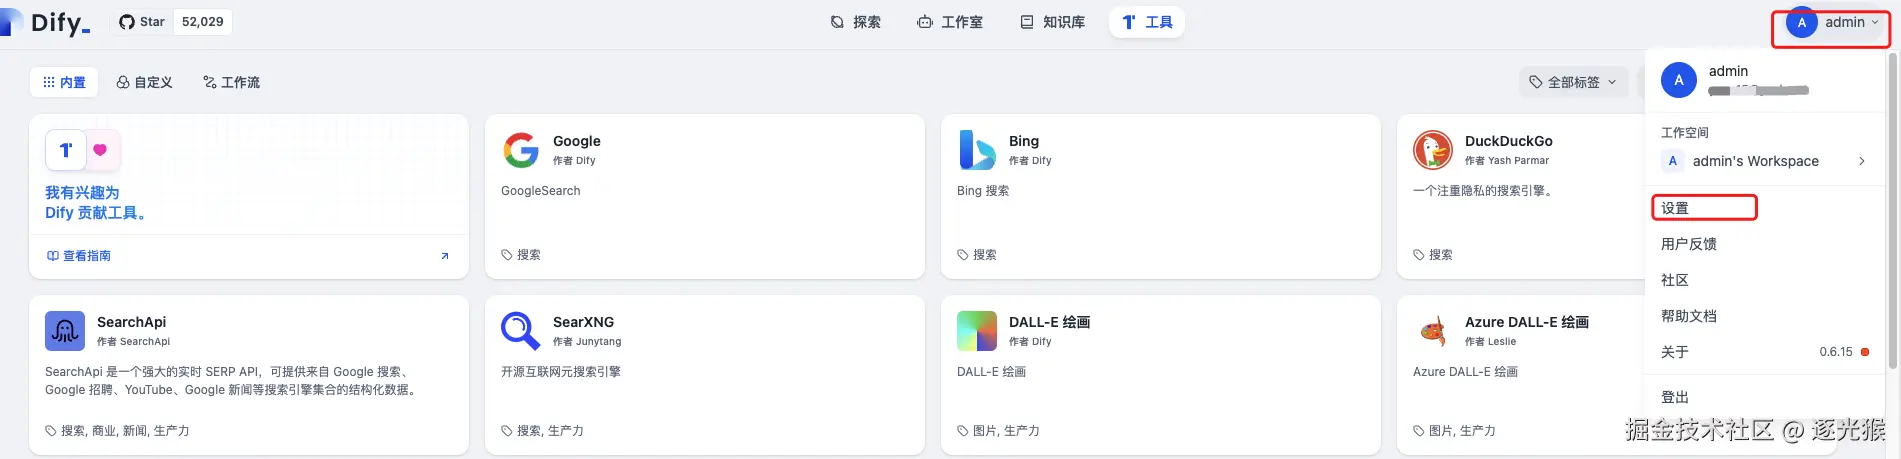
Task: Click the Dify logo
Action: [x=48, y=22]
